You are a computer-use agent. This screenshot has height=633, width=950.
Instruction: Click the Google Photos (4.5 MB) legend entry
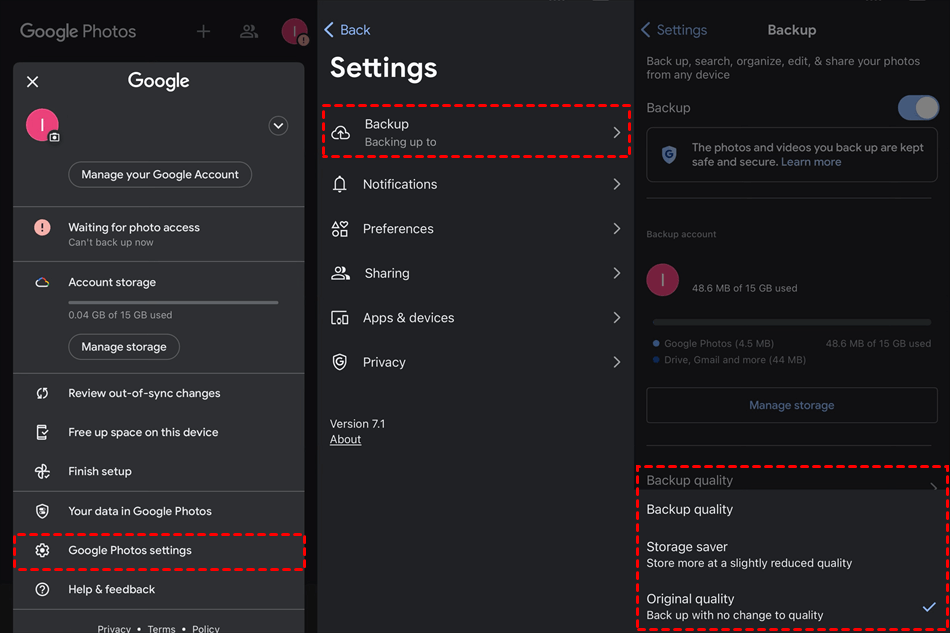(x=714, y=343)
